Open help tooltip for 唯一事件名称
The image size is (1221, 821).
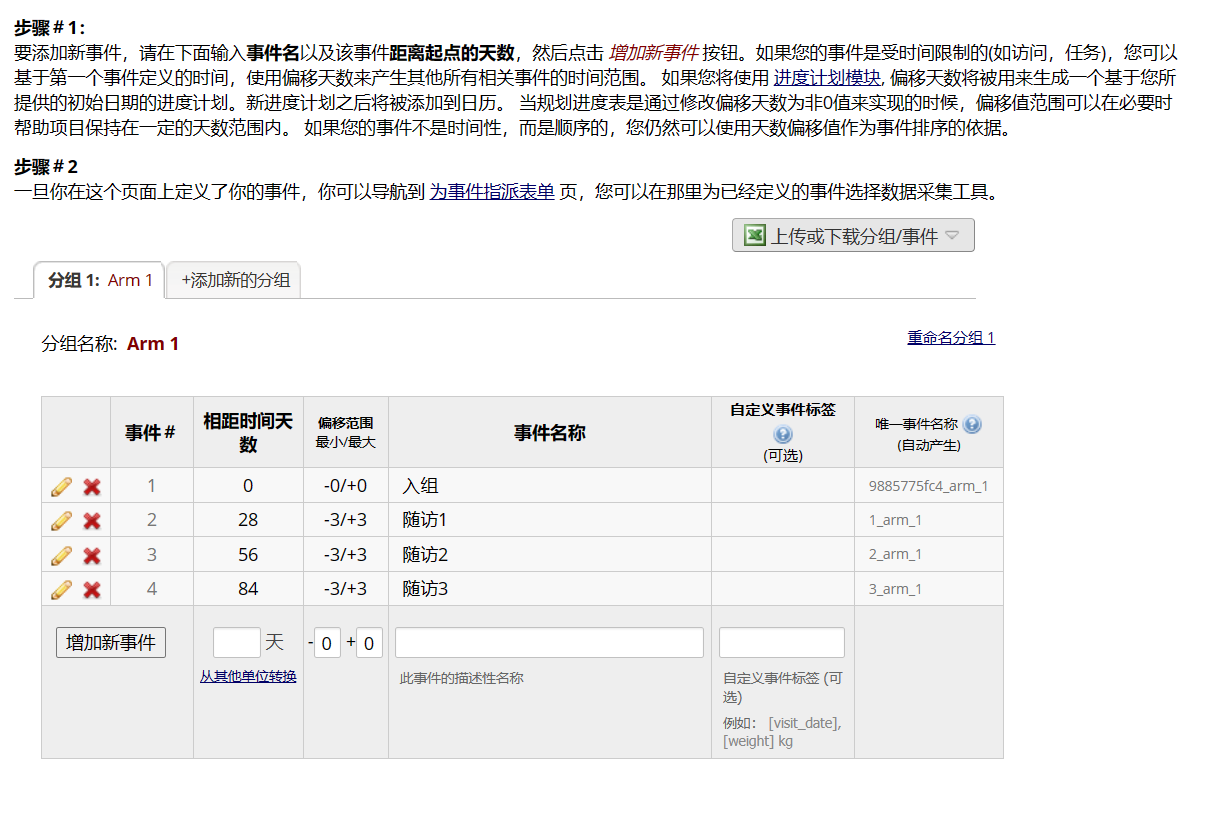click(x=972, y=424)
